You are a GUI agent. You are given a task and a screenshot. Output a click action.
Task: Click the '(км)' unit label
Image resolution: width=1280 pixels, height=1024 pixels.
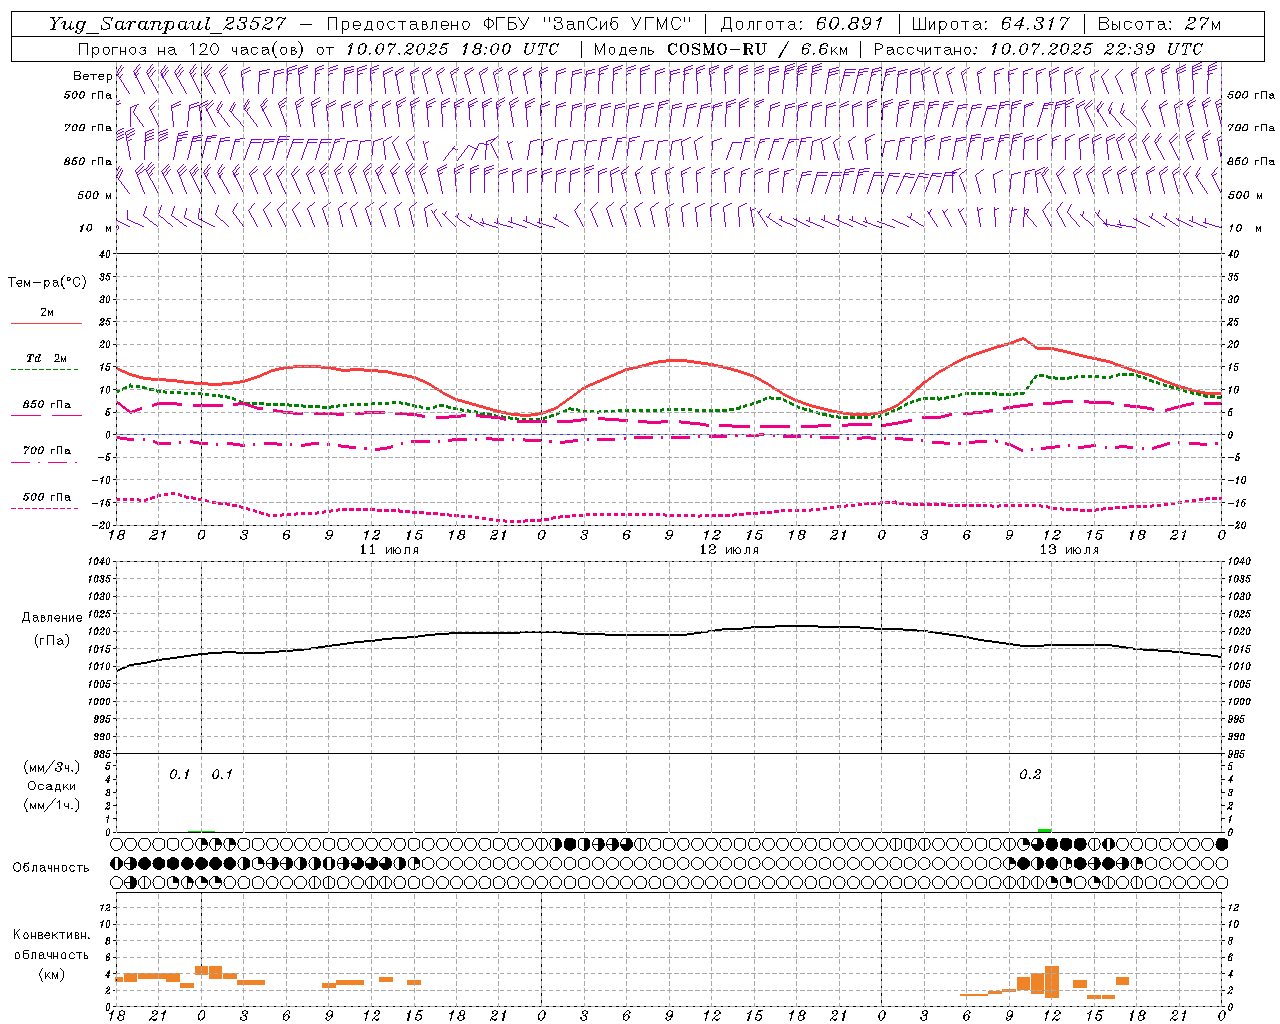pyautogui.click(x=52, y=974)
